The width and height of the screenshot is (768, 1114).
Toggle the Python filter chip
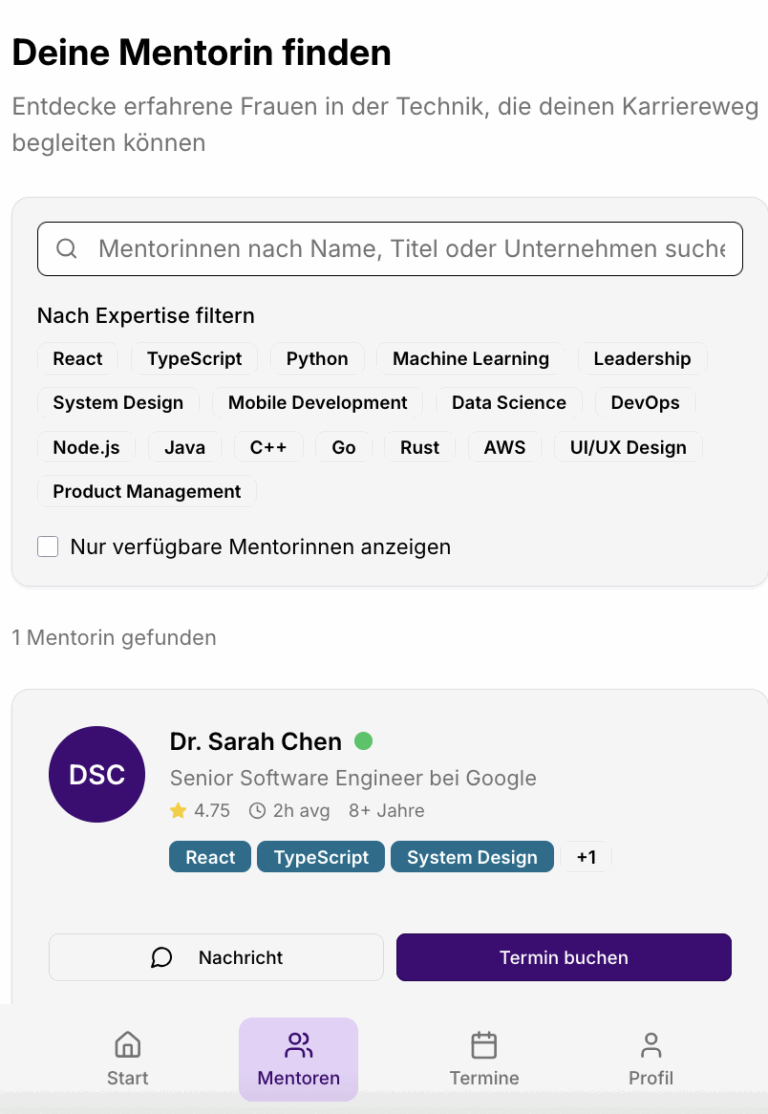(317, 358)
